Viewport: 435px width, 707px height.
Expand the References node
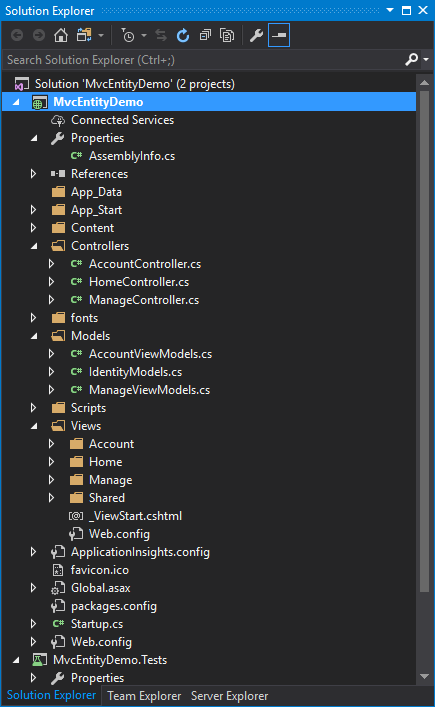click(x=33, y=174)
